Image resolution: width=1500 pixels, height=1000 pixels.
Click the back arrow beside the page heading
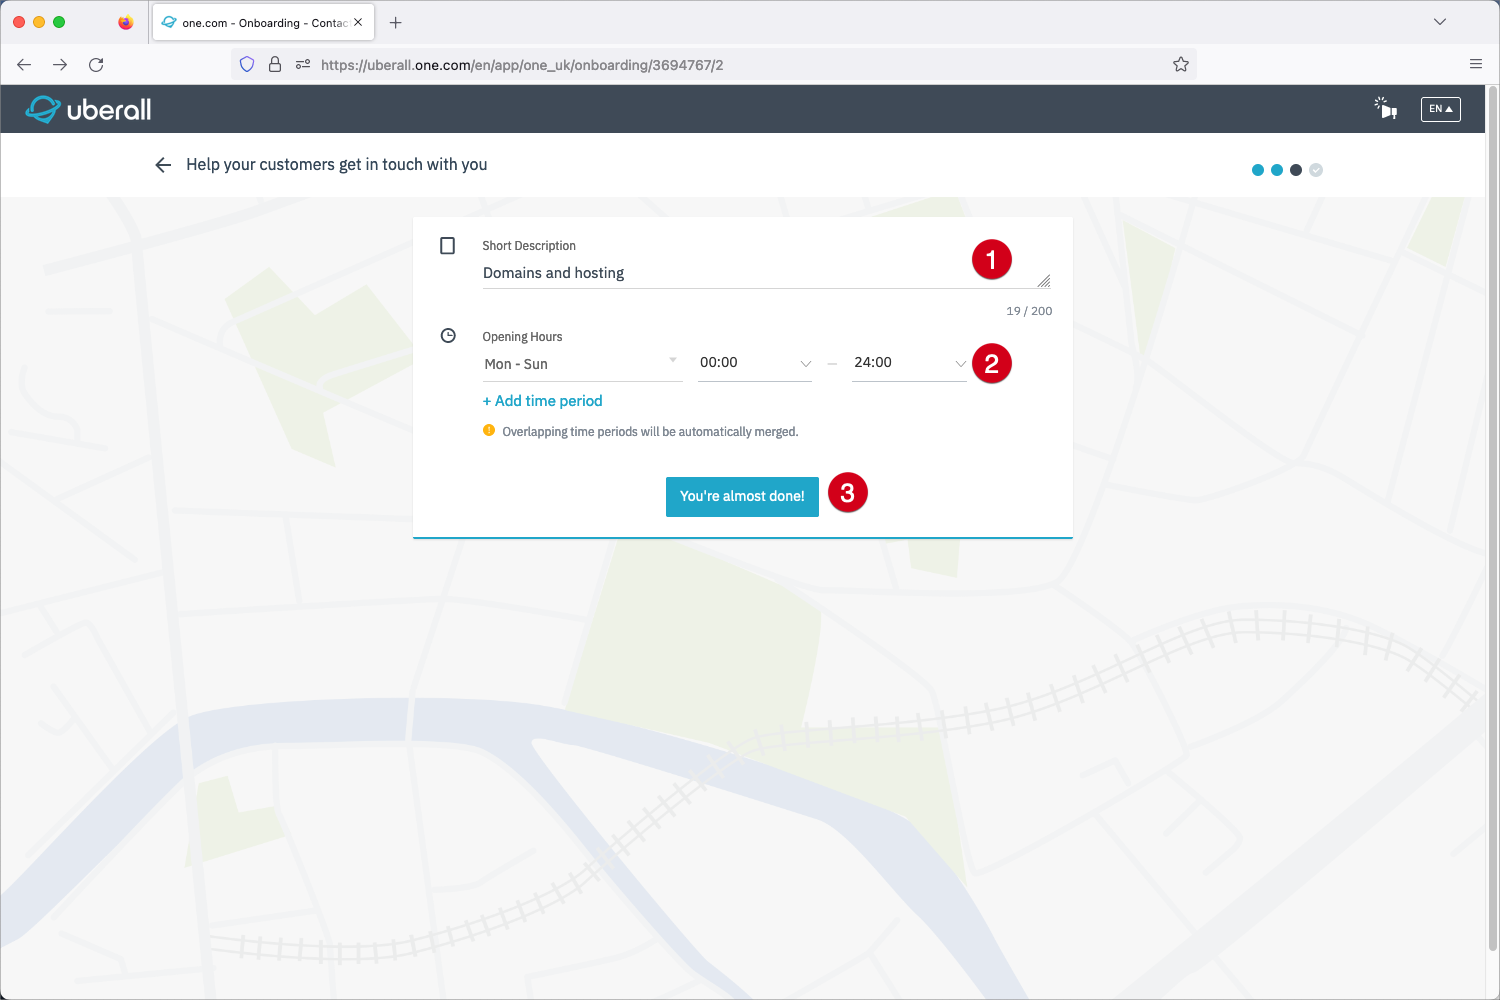(163, 165)
